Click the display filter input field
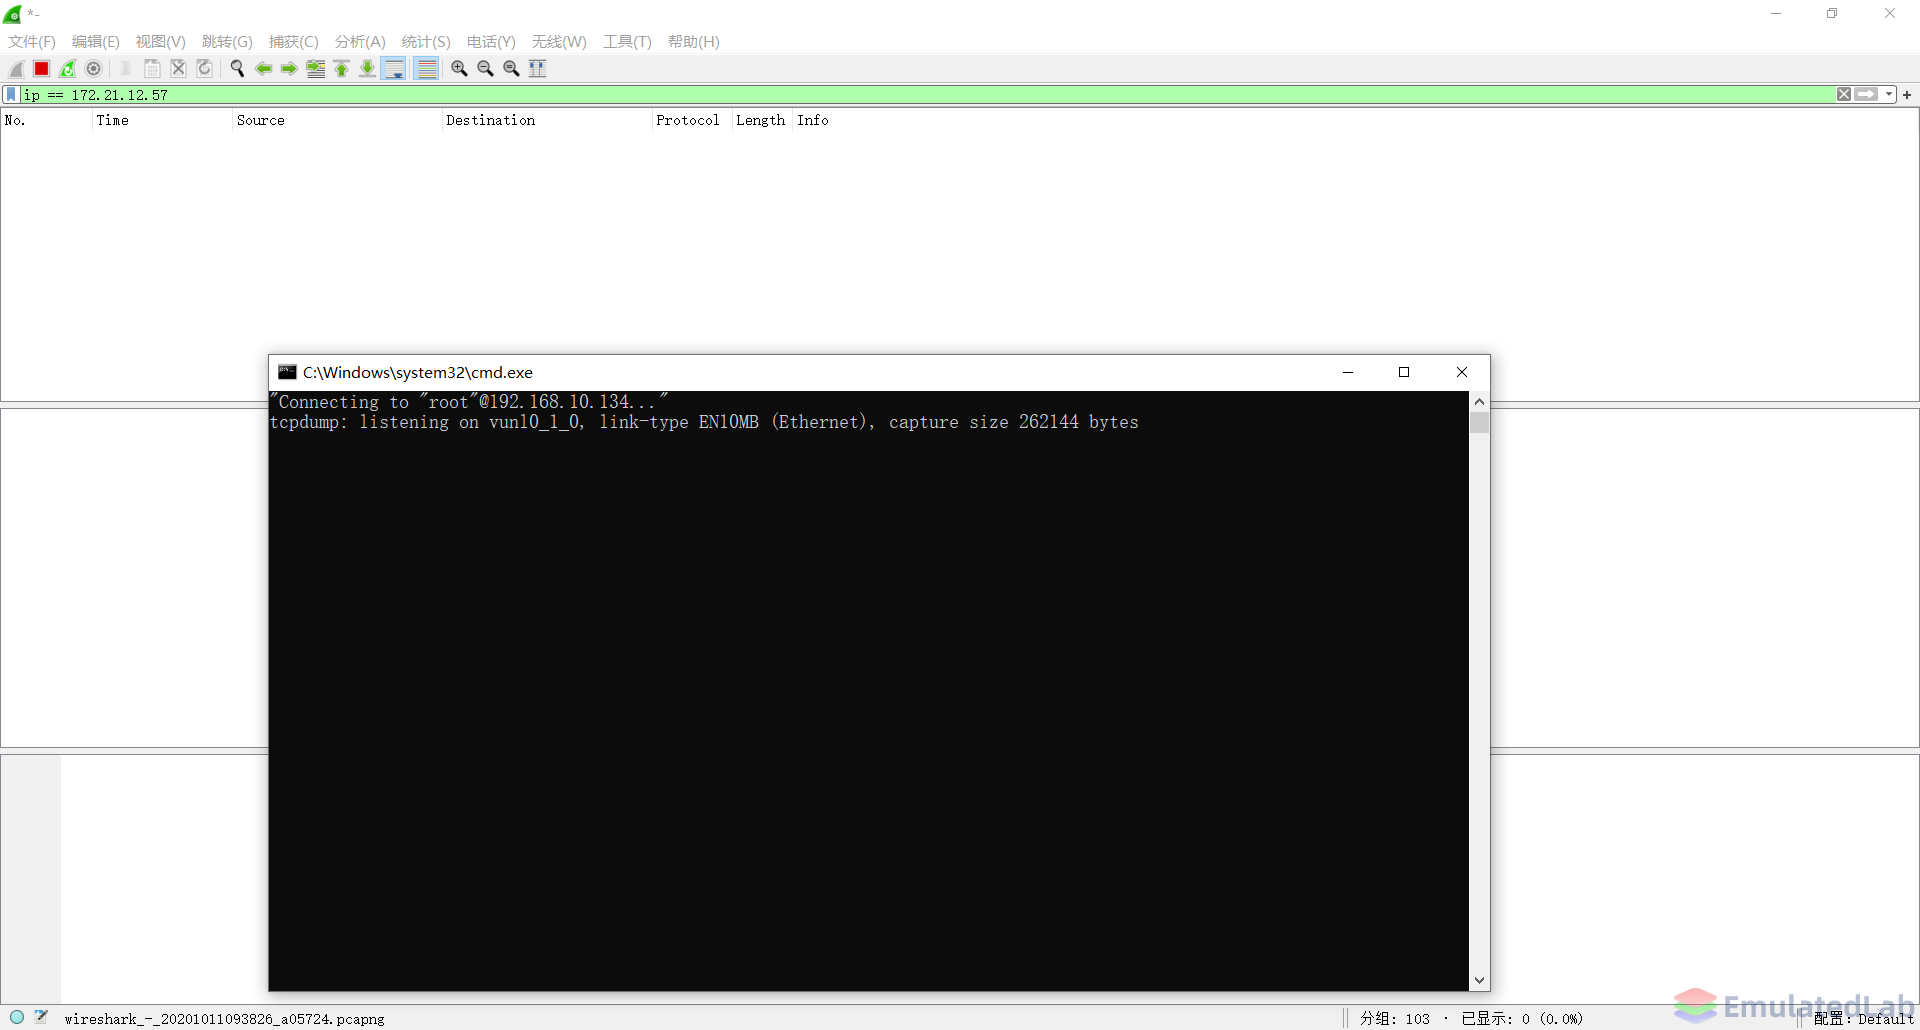The image size is (1920, 1030). (927, 95)
